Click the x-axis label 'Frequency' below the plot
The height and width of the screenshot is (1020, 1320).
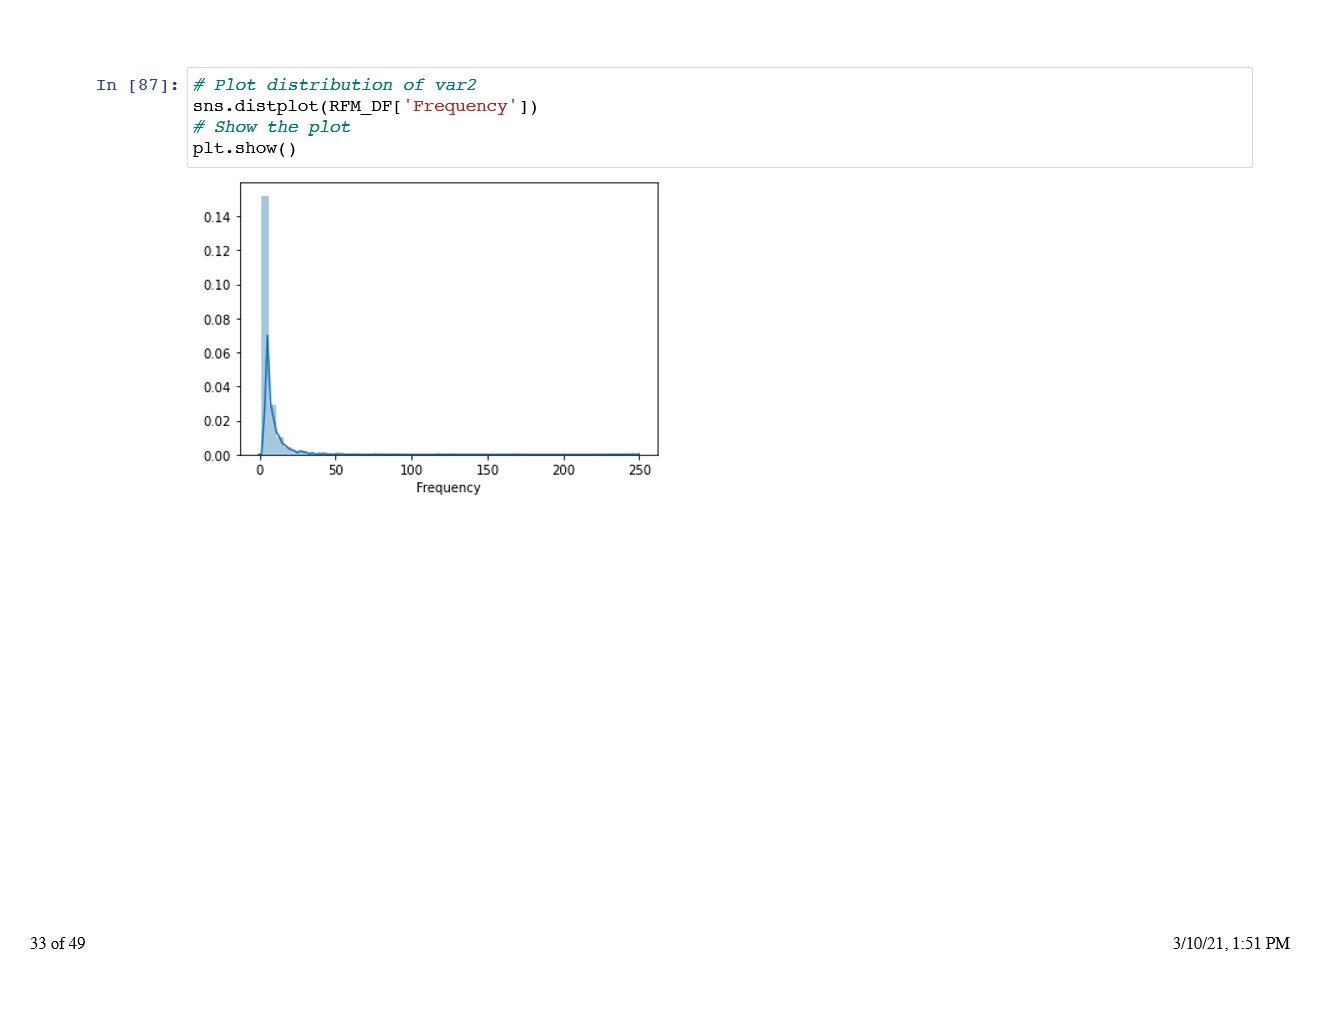(448, 488)
